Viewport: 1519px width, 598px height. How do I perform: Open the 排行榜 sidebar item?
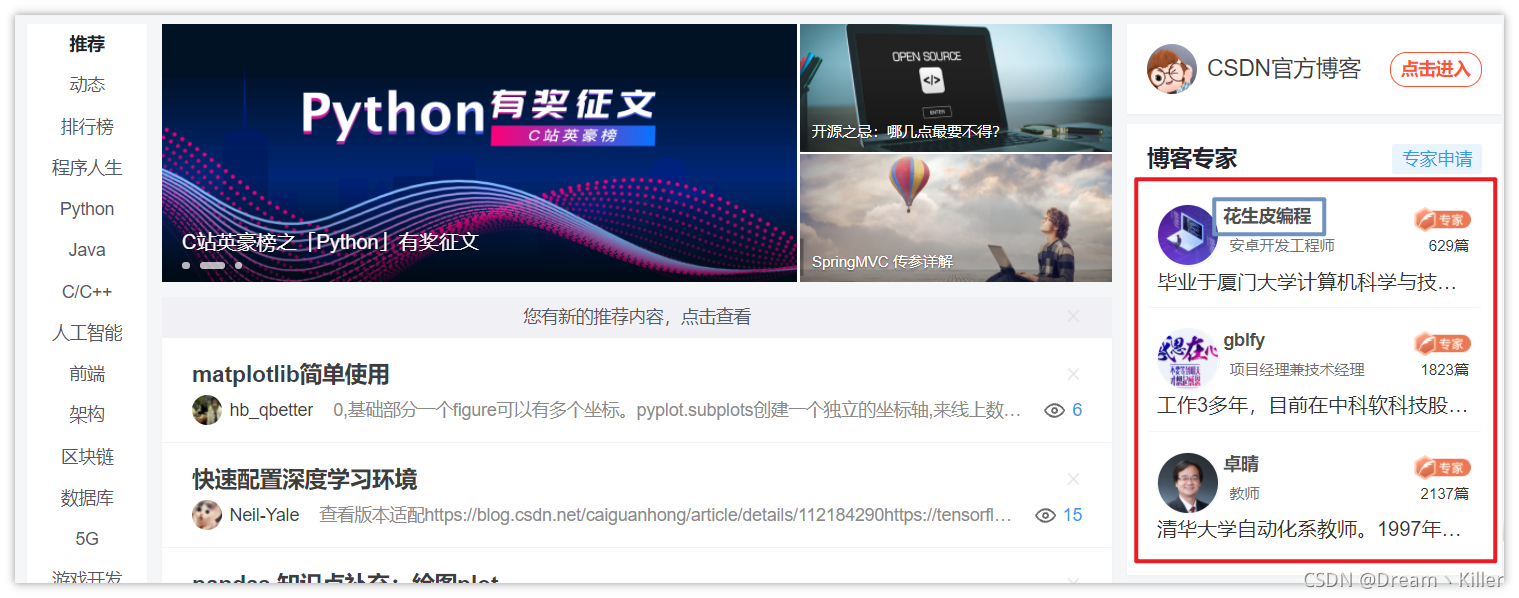tap(87, 127)
